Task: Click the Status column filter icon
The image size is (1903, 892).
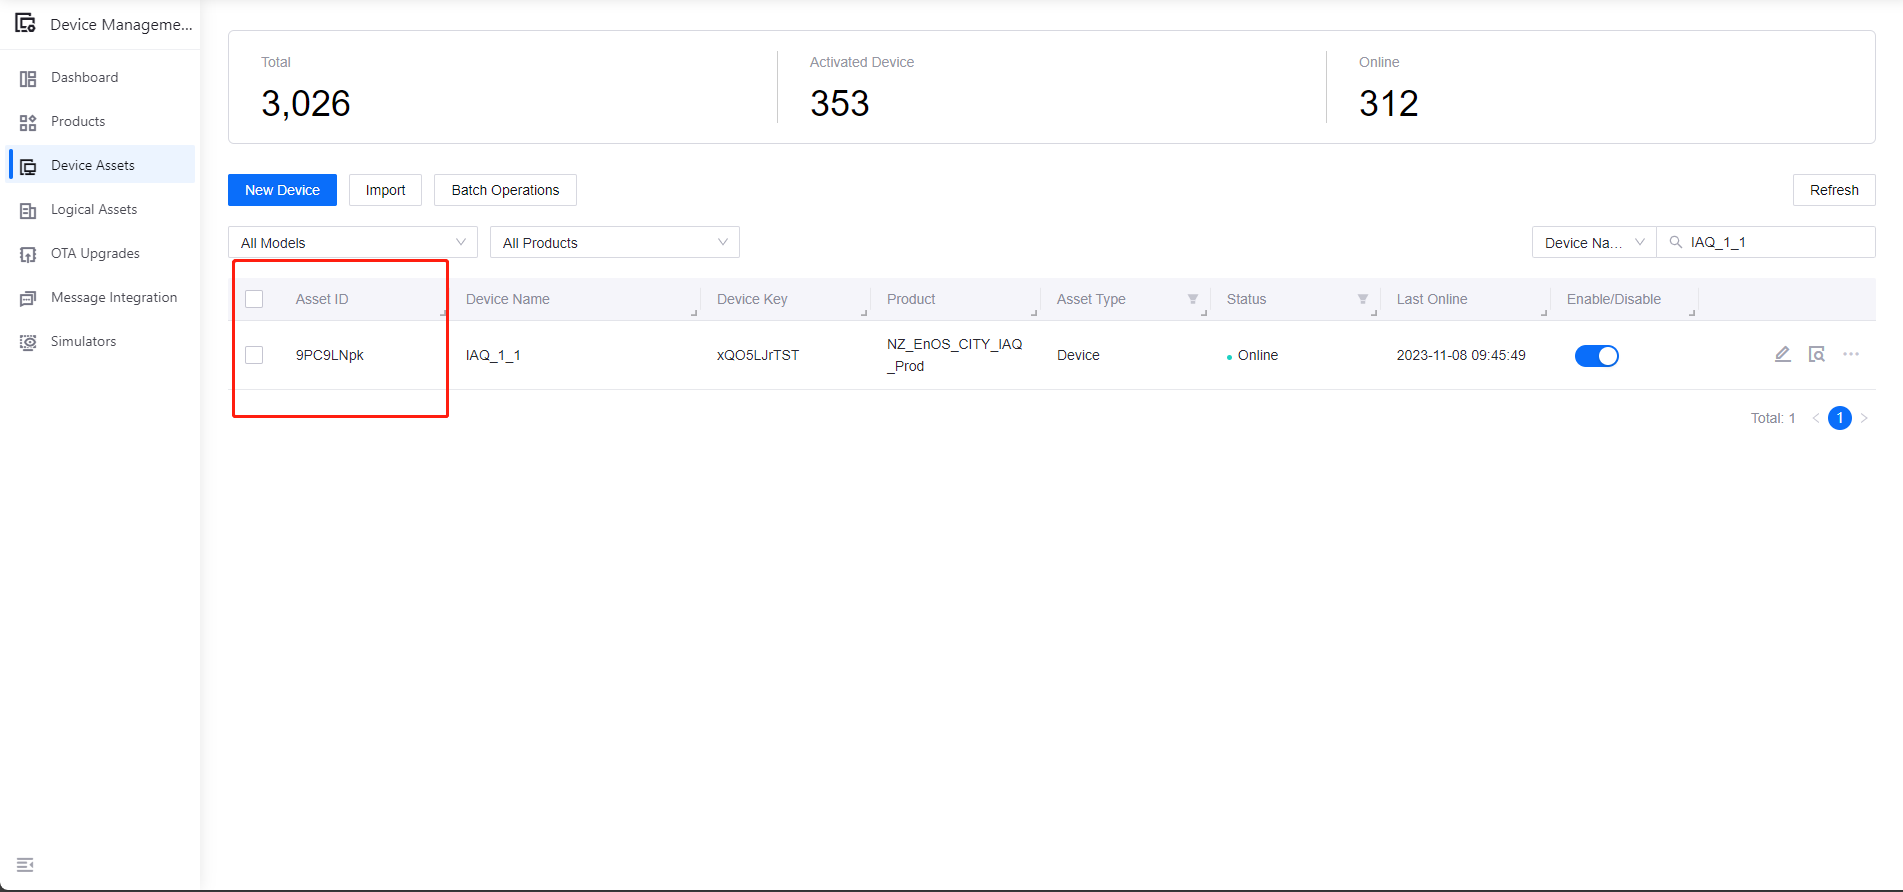Action: click(x=1362, y=299)
